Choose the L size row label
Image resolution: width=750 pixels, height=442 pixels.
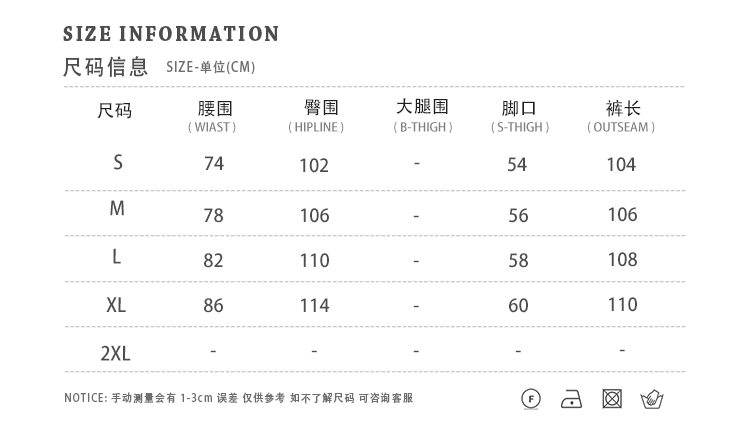tap(117, 257)
